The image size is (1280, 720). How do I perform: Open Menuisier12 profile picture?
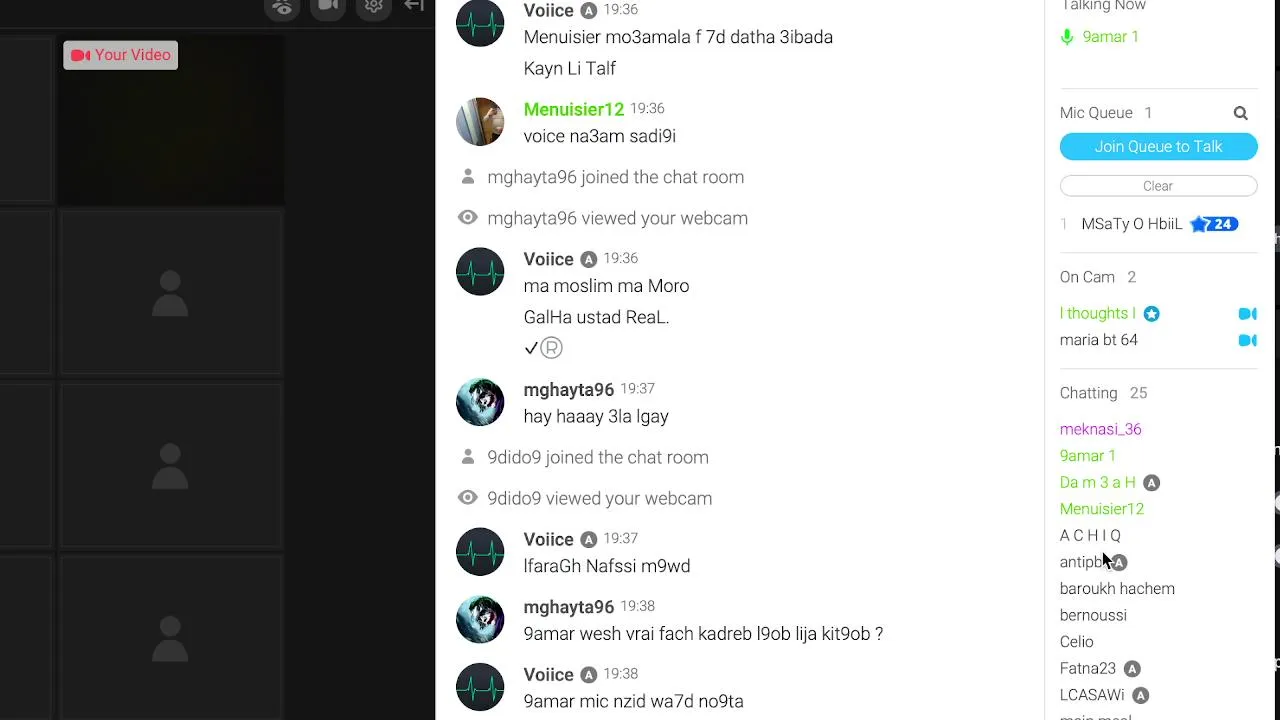pyautogui.click(x=480, y=122)
